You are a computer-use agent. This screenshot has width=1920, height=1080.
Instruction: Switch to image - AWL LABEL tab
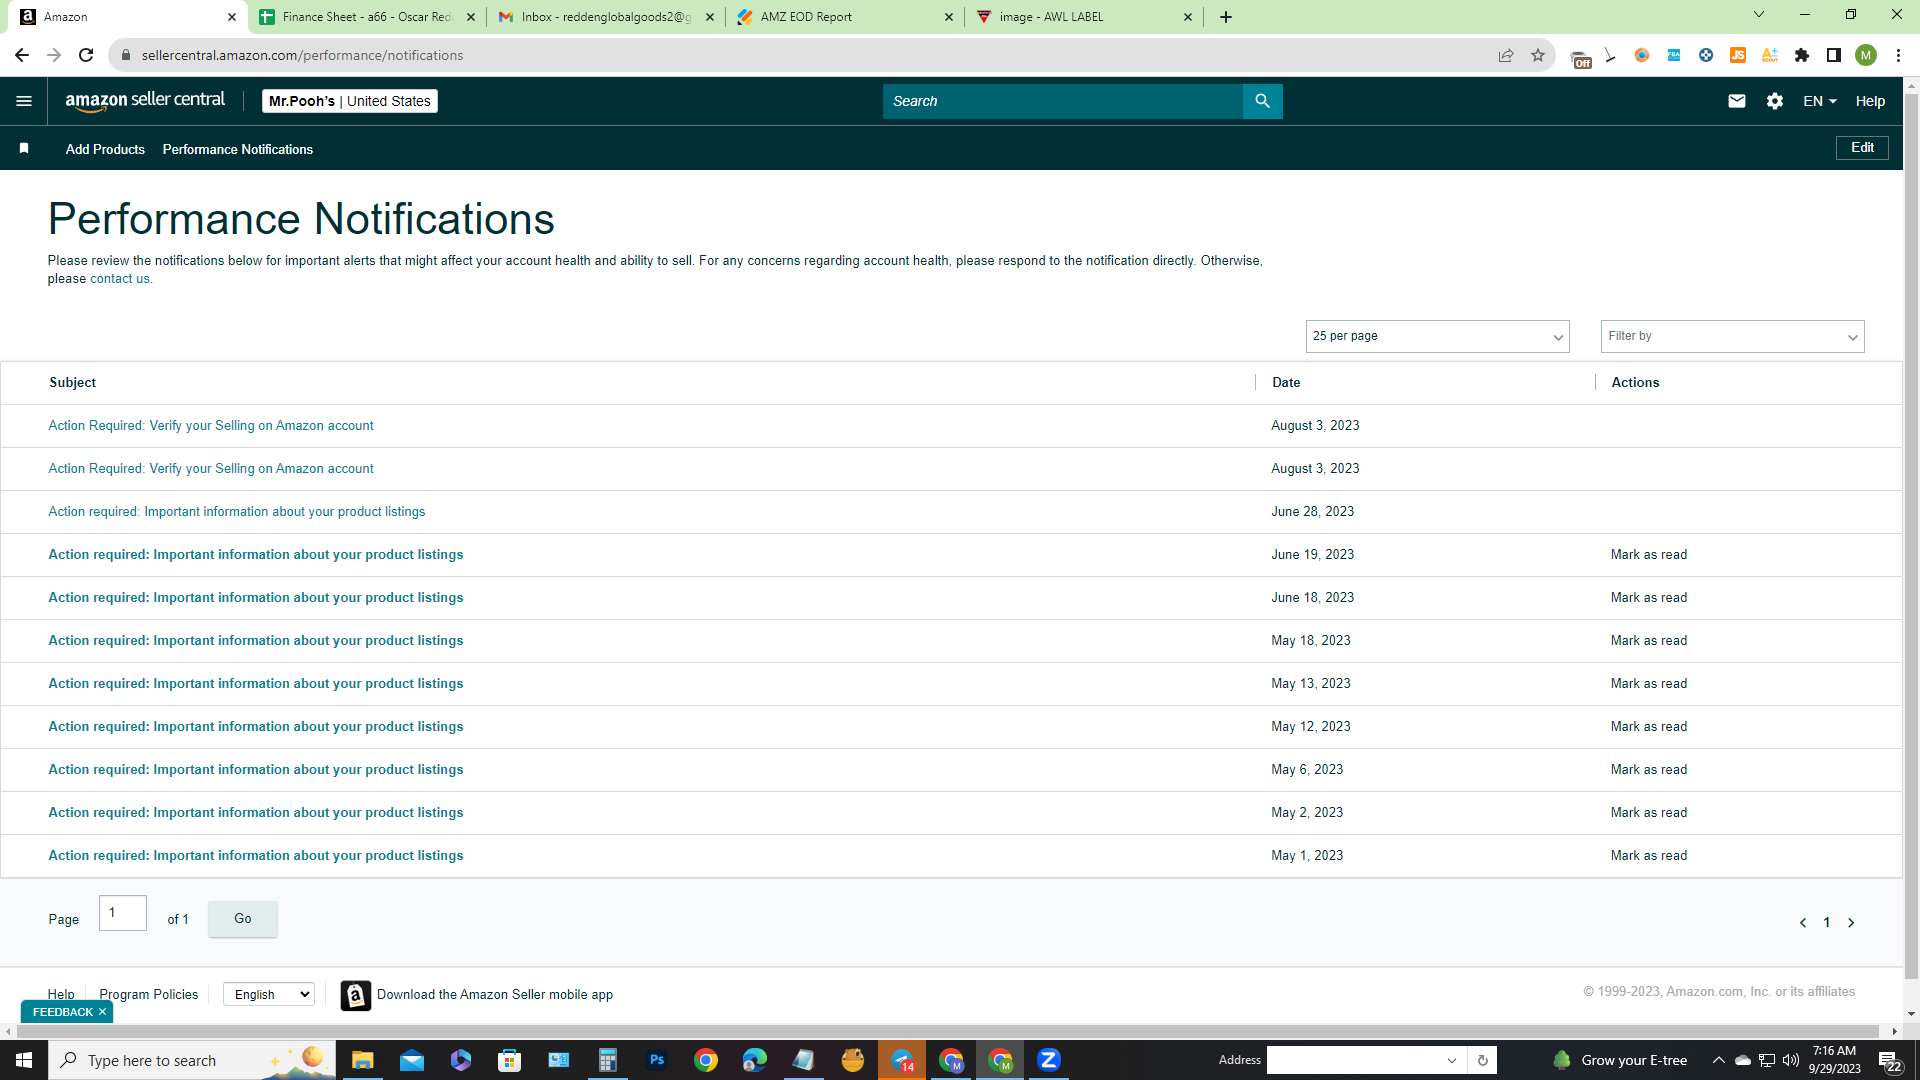click(1084, 17)
